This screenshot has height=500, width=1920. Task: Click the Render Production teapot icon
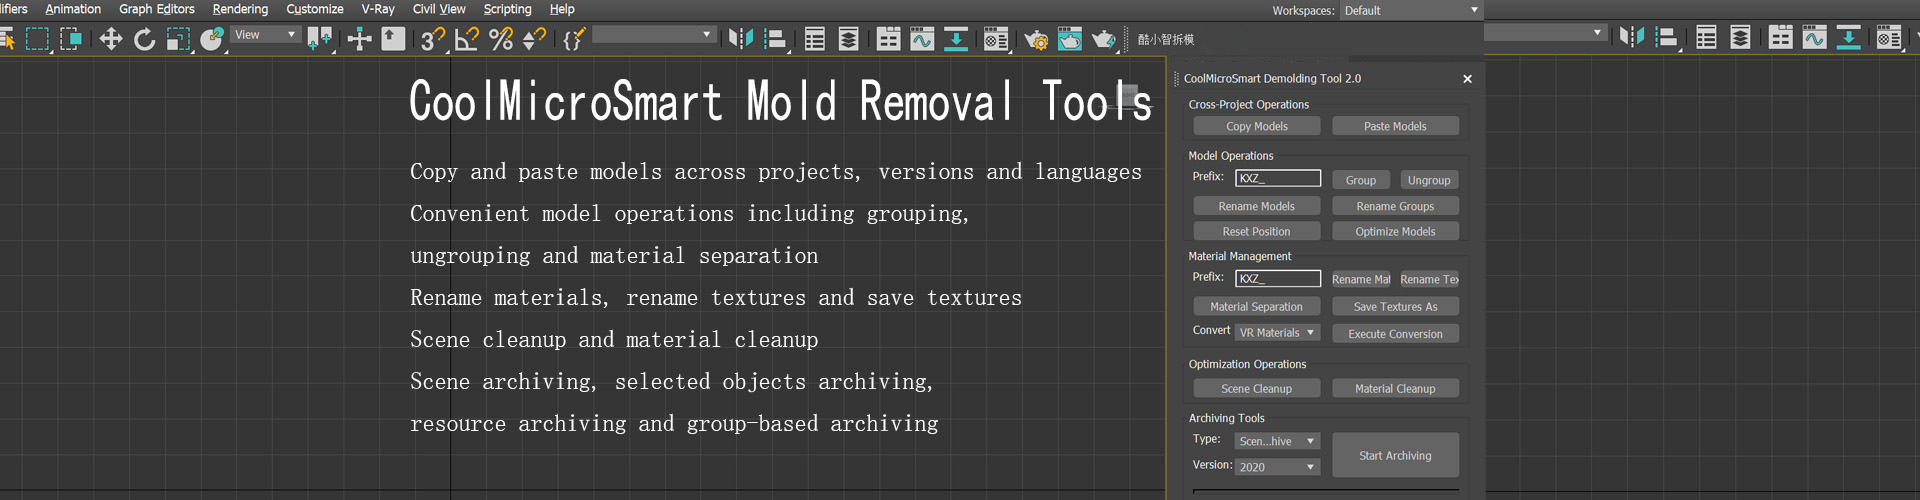[1103, 39]
